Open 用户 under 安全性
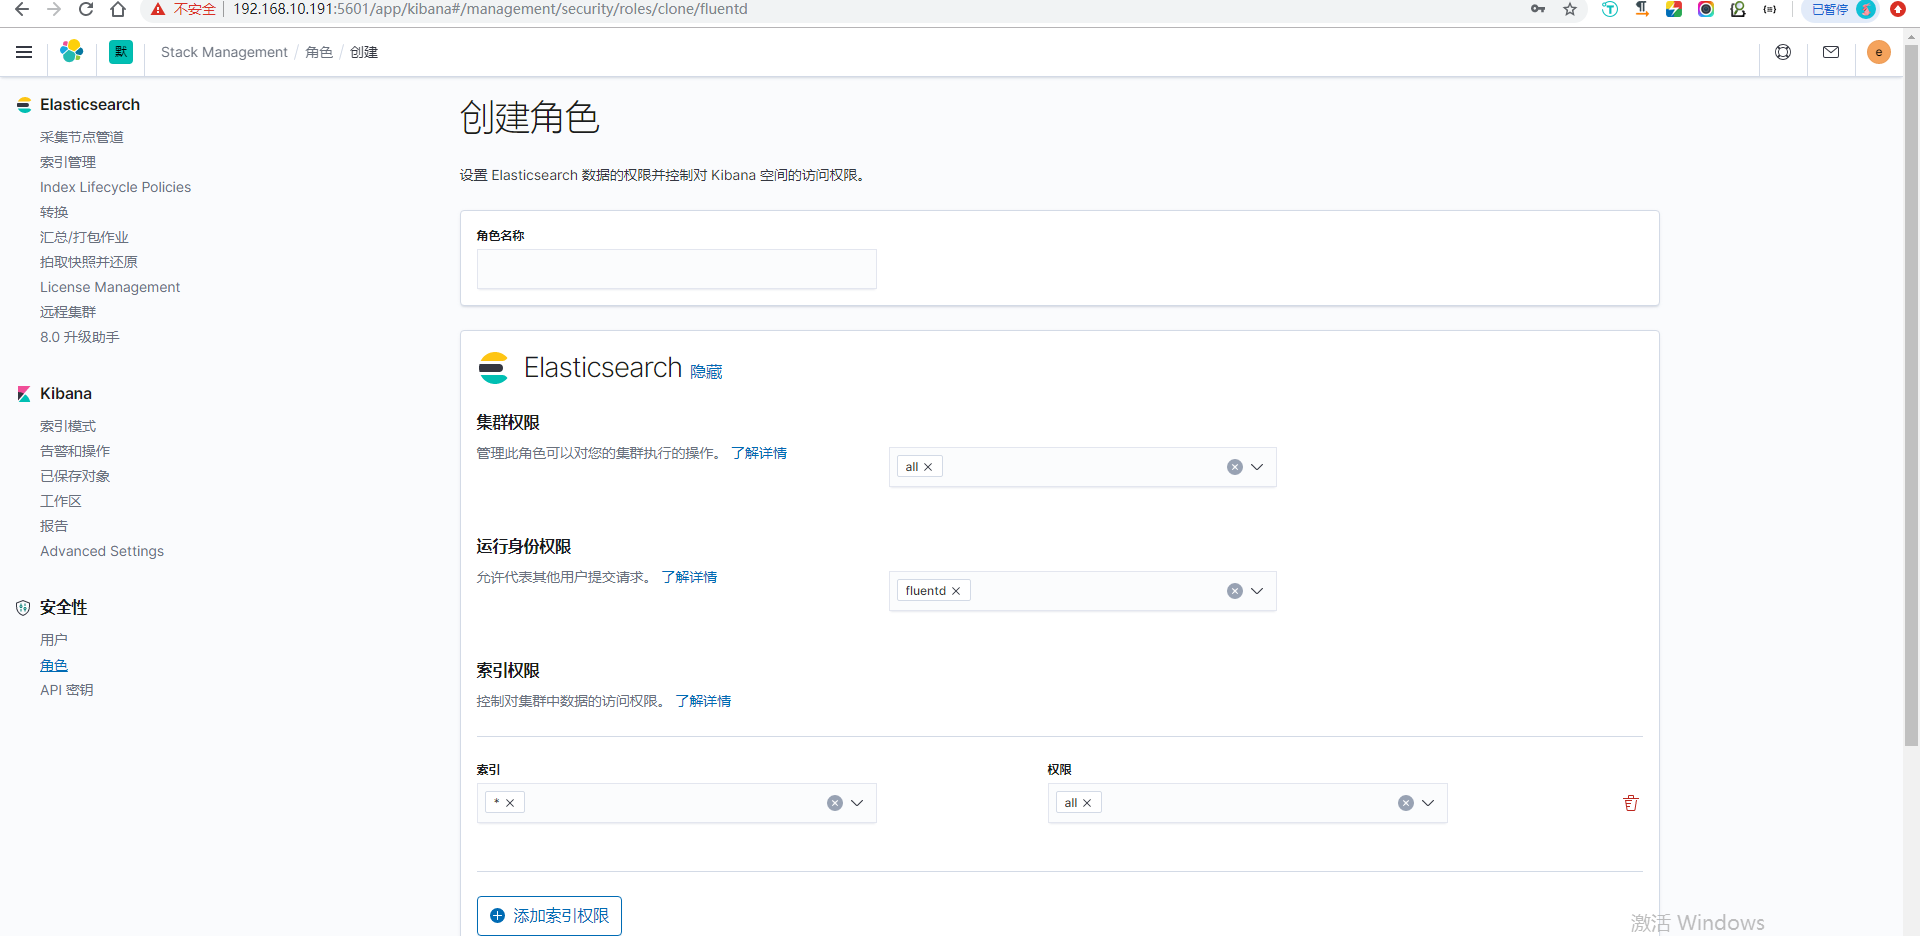This screenshot has height=936, width=1920. [54, 640]
